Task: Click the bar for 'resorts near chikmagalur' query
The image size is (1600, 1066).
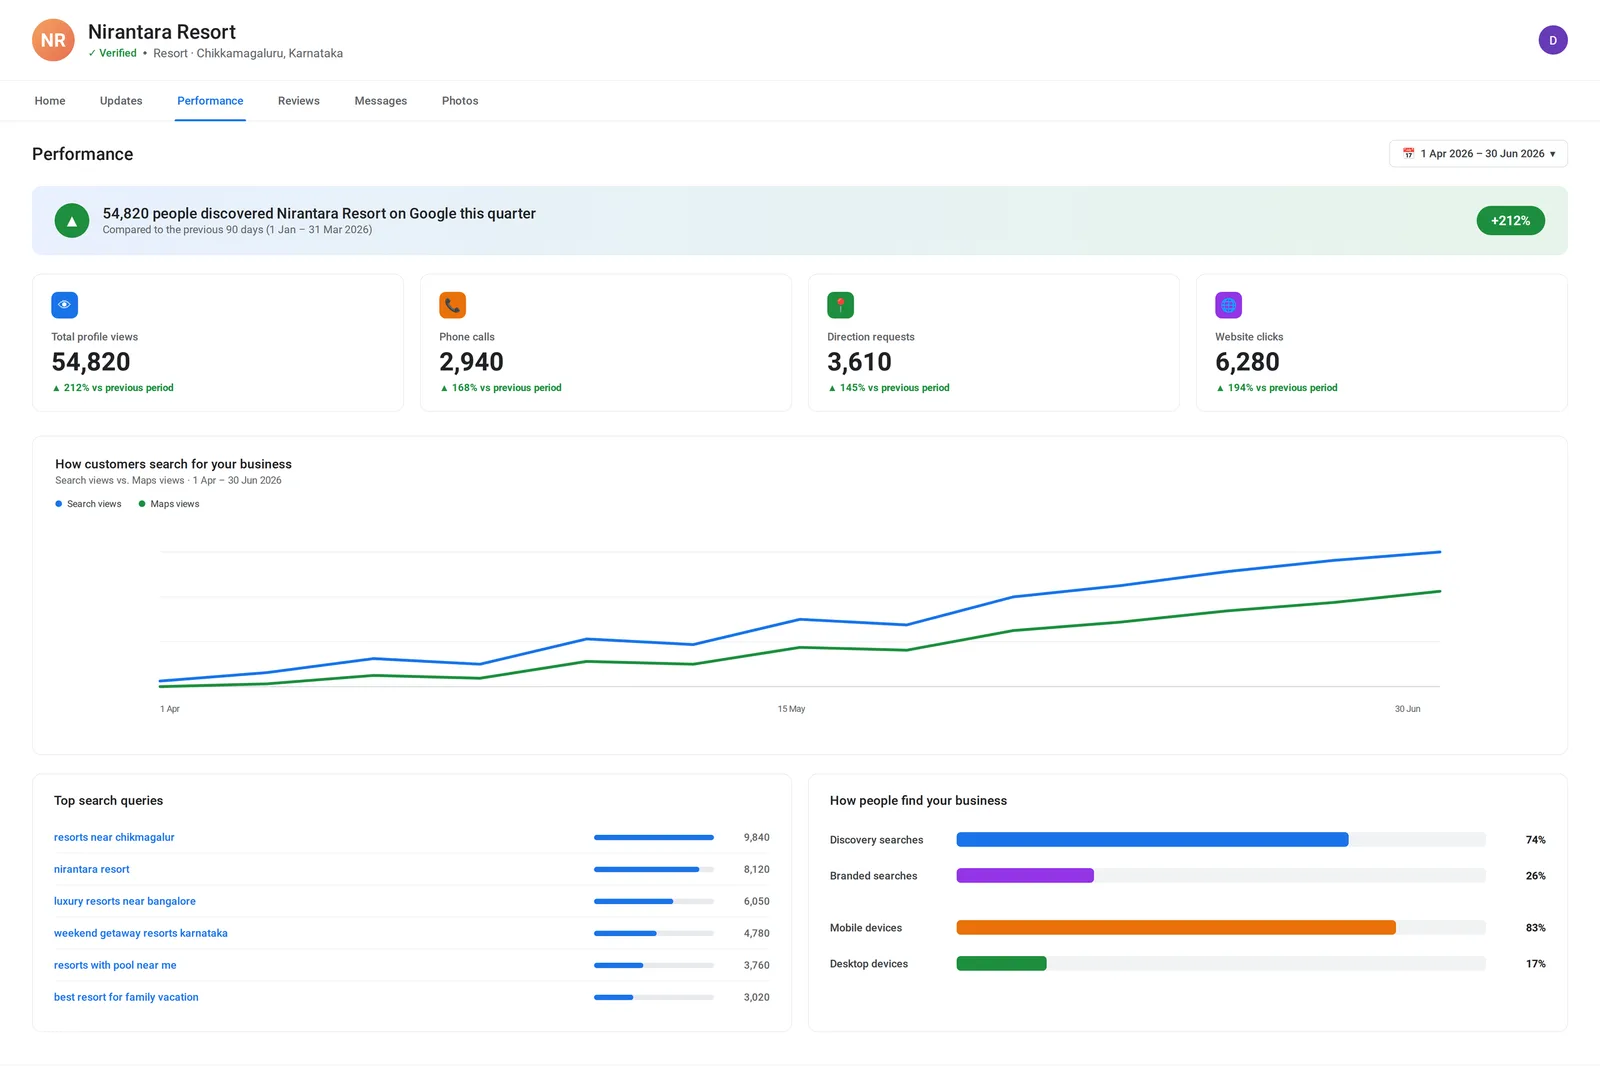Action: point(654,837)
